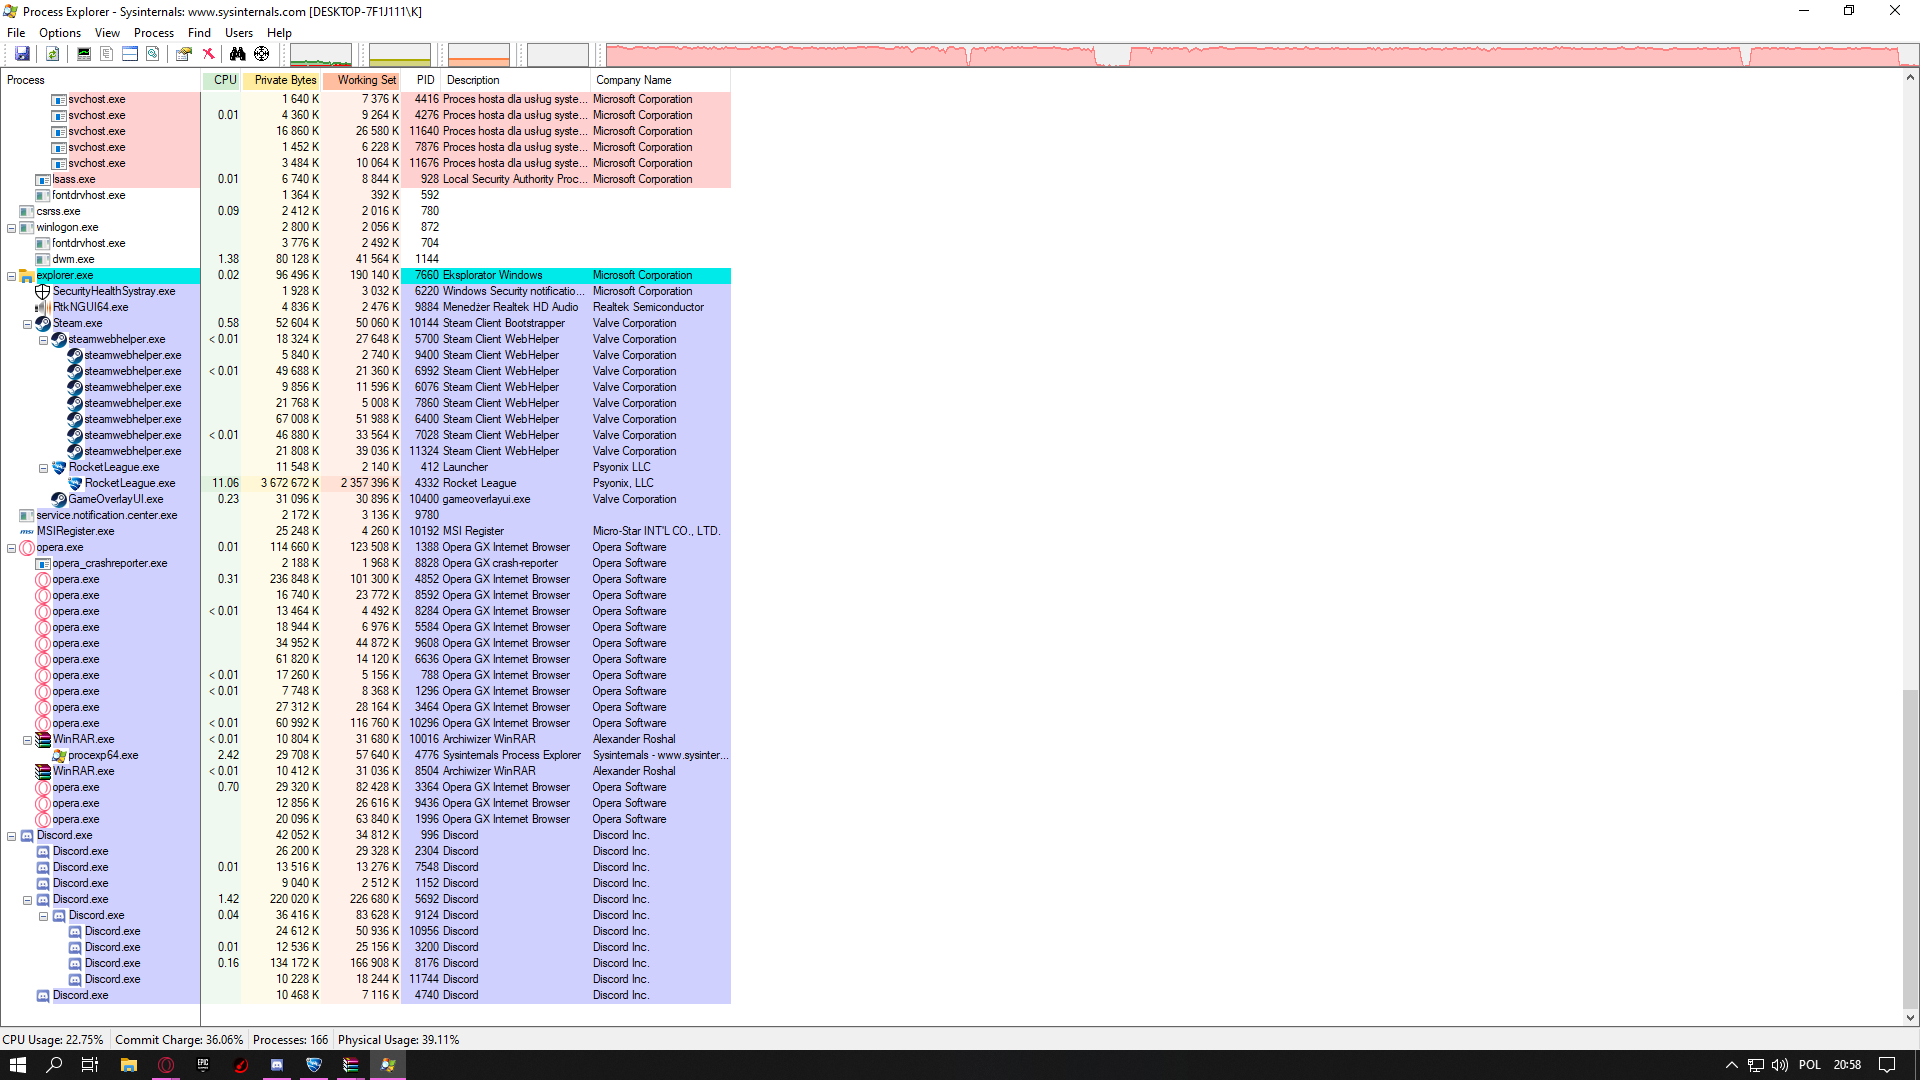Collapse the top-level opera.exe node
The height and width of the screenshot is (1080, 1920).
click(12, 548)
